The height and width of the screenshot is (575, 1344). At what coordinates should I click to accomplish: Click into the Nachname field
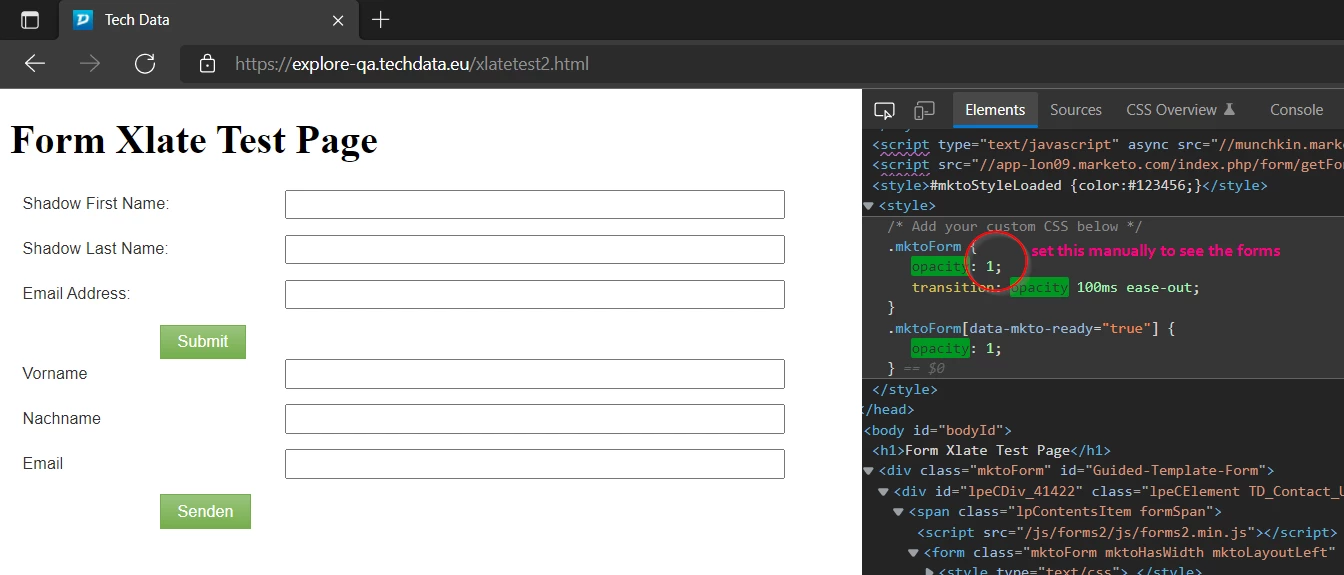(535, 419)
